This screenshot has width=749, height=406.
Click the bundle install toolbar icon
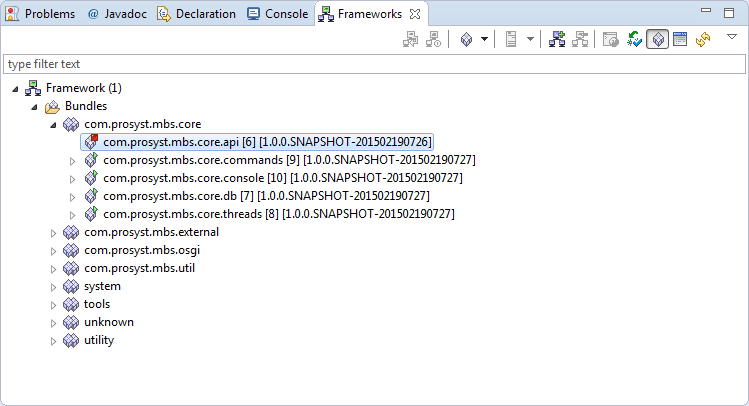[466, 39]
